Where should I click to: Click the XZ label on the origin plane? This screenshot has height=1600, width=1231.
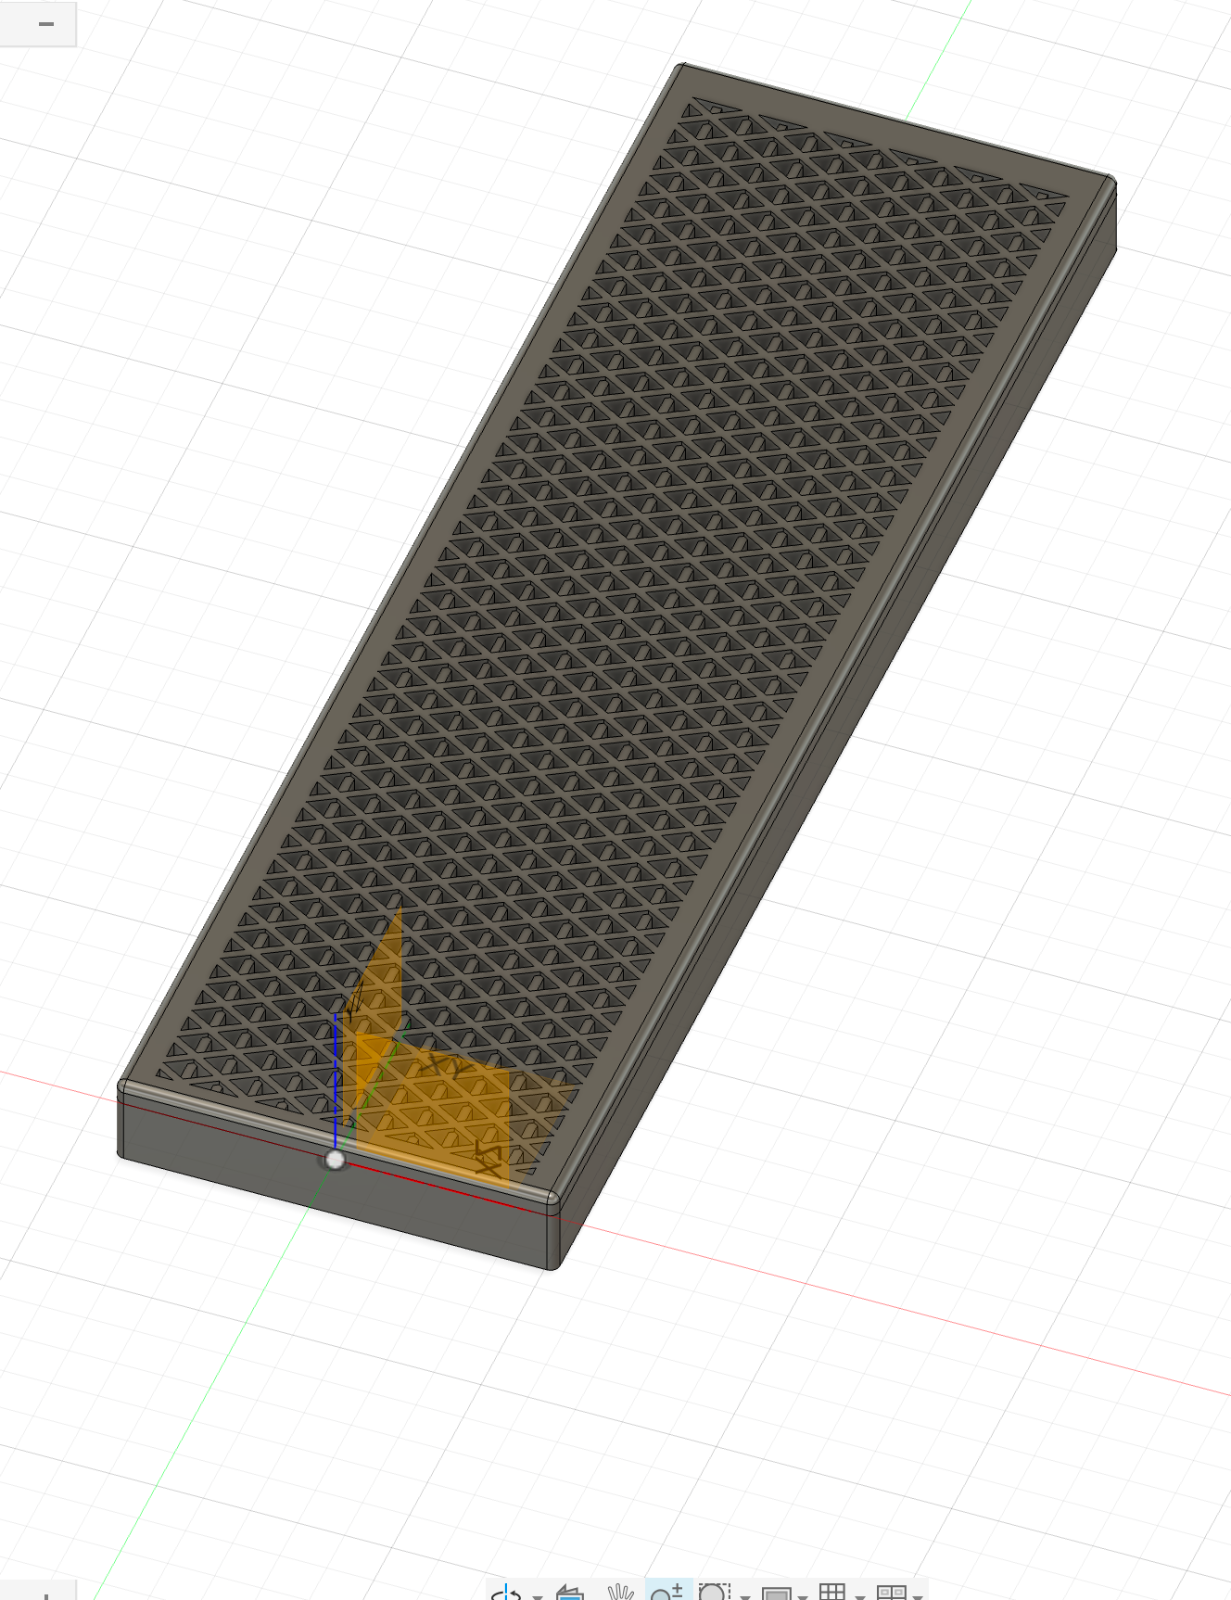click(488, 1157)
